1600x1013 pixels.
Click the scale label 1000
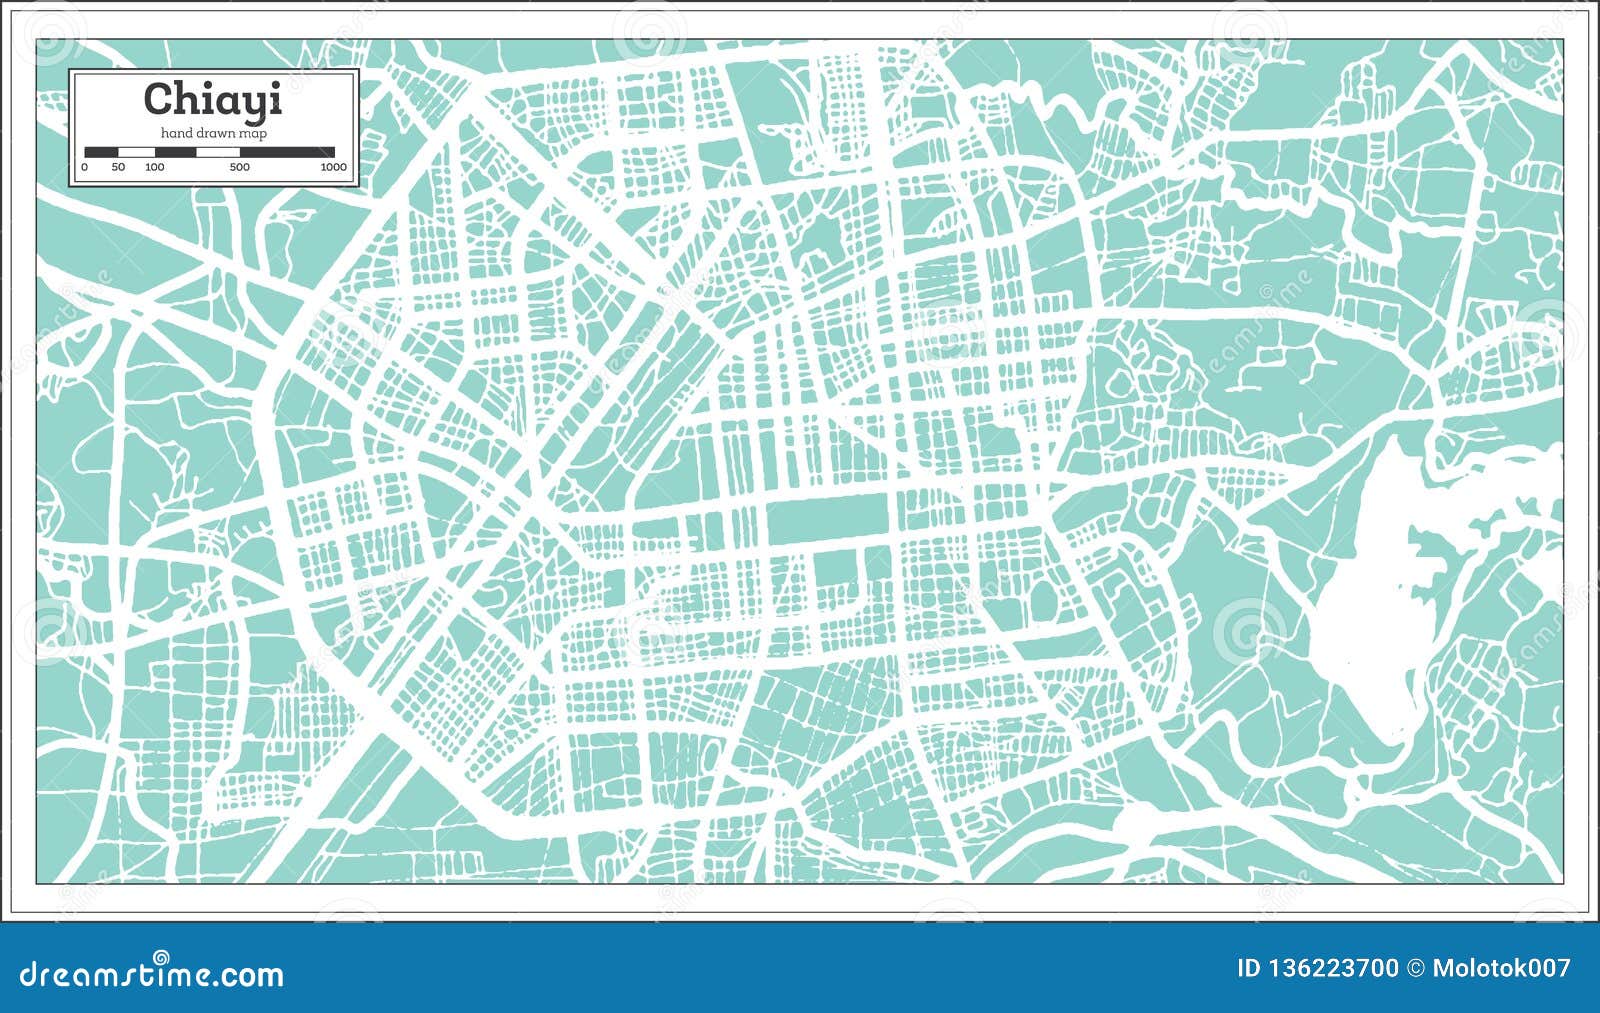[x=334, y=167]
